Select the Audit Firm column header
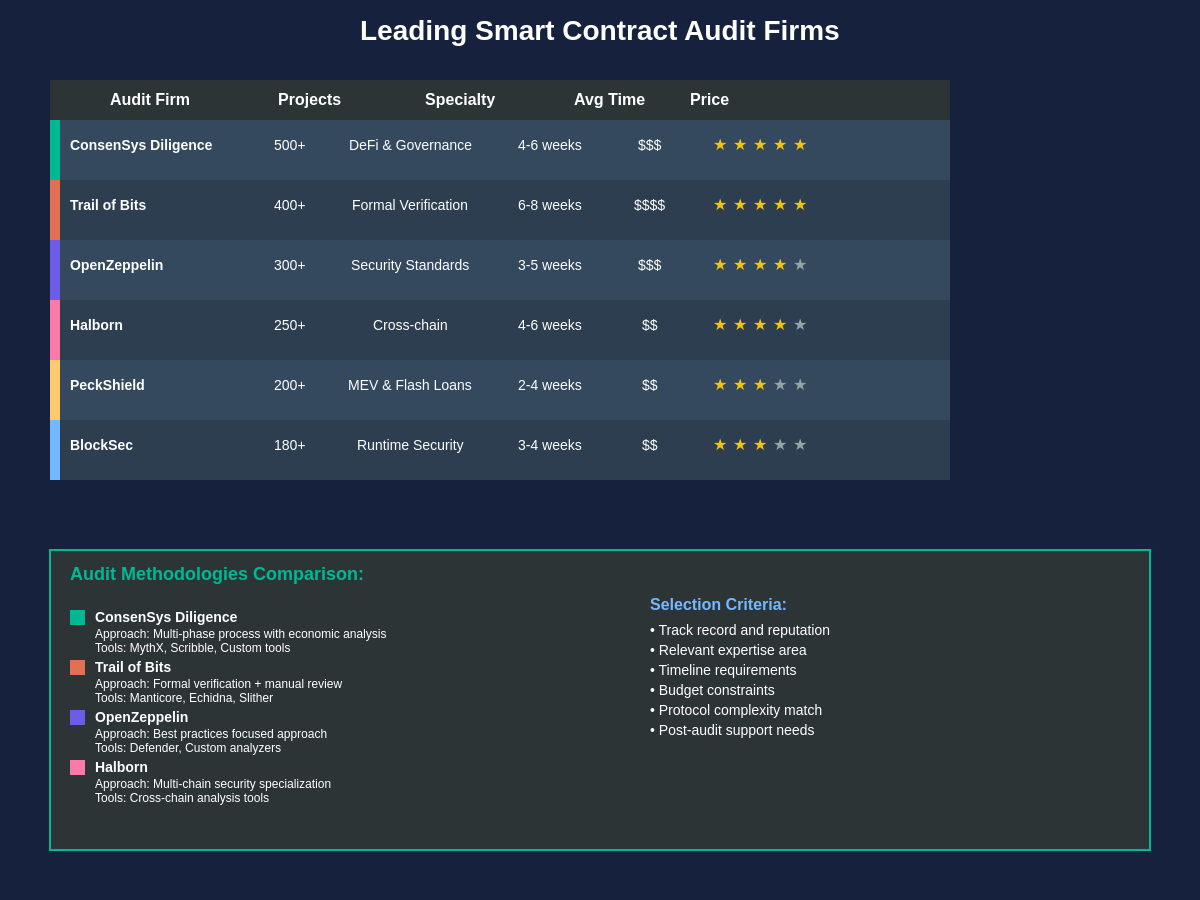 (150, 100)
